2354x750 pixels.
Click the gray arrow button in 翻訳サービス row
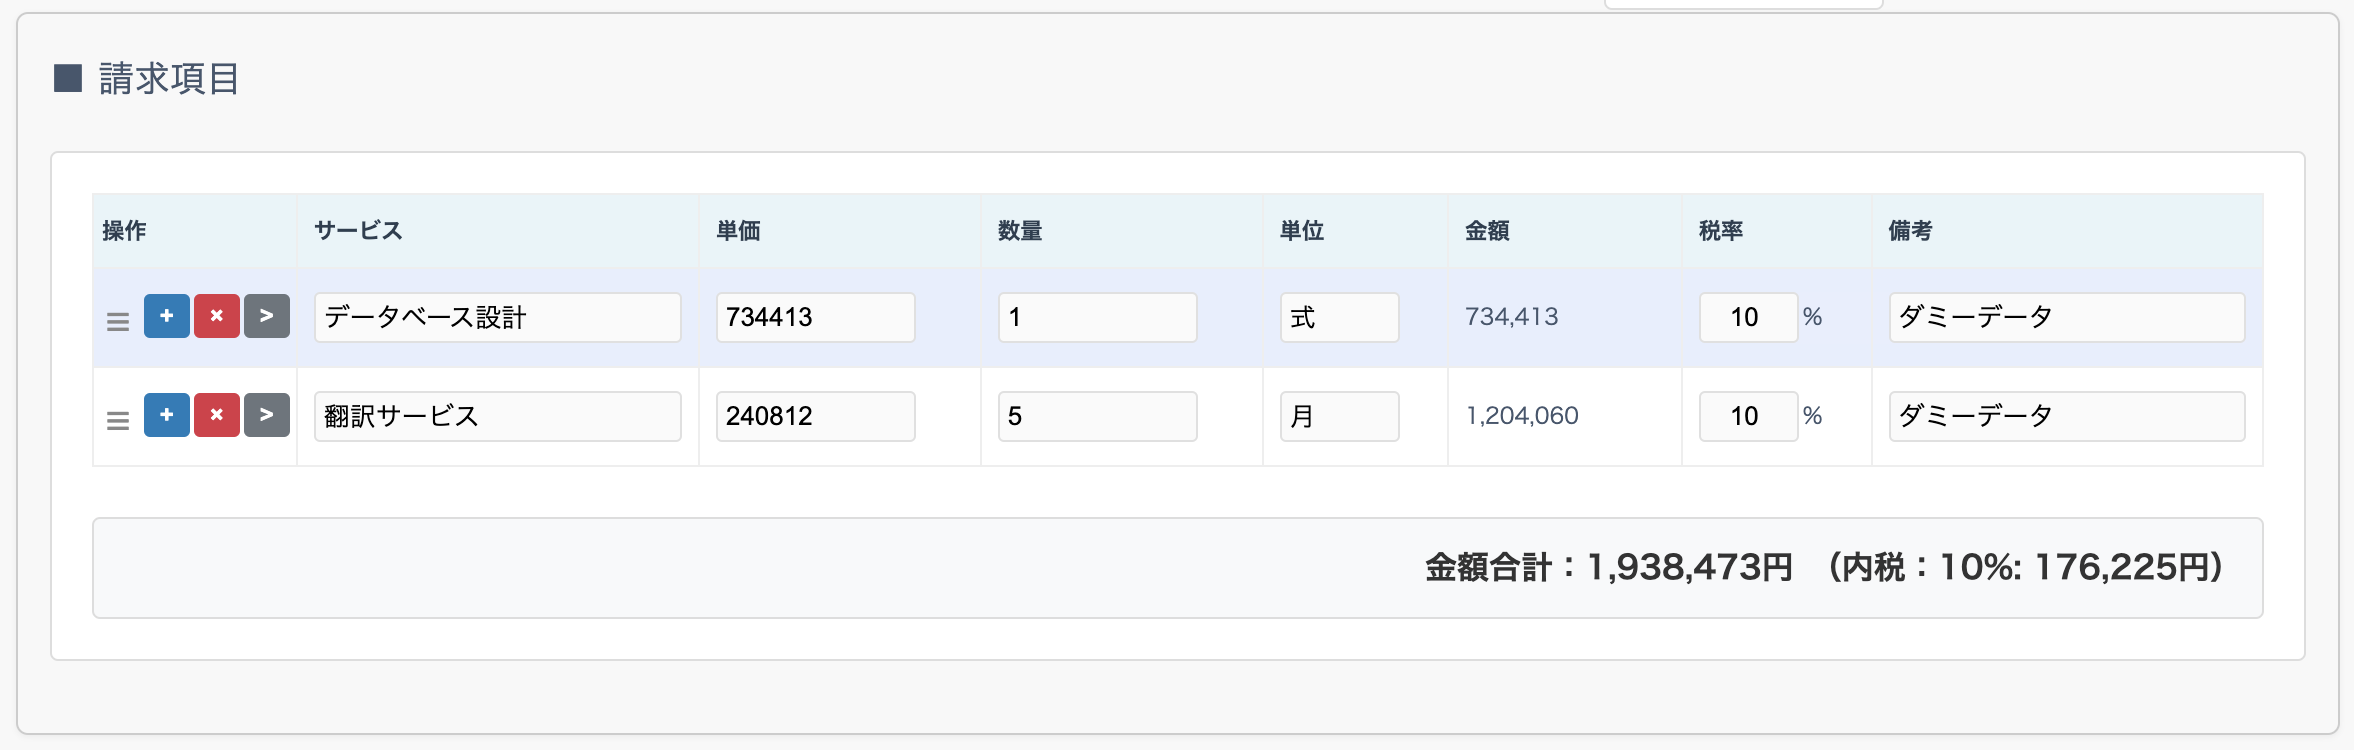267,415
